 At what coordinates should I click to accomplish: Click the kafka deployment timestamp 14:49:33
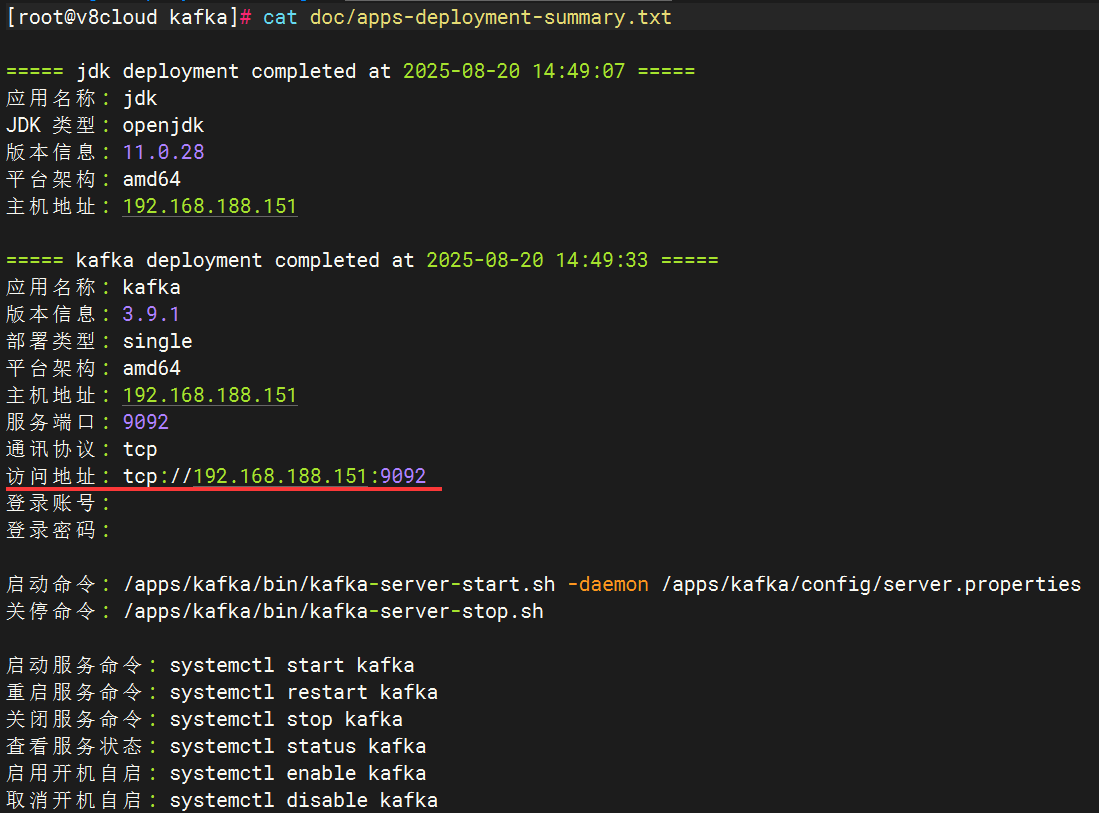coord(602,260)
